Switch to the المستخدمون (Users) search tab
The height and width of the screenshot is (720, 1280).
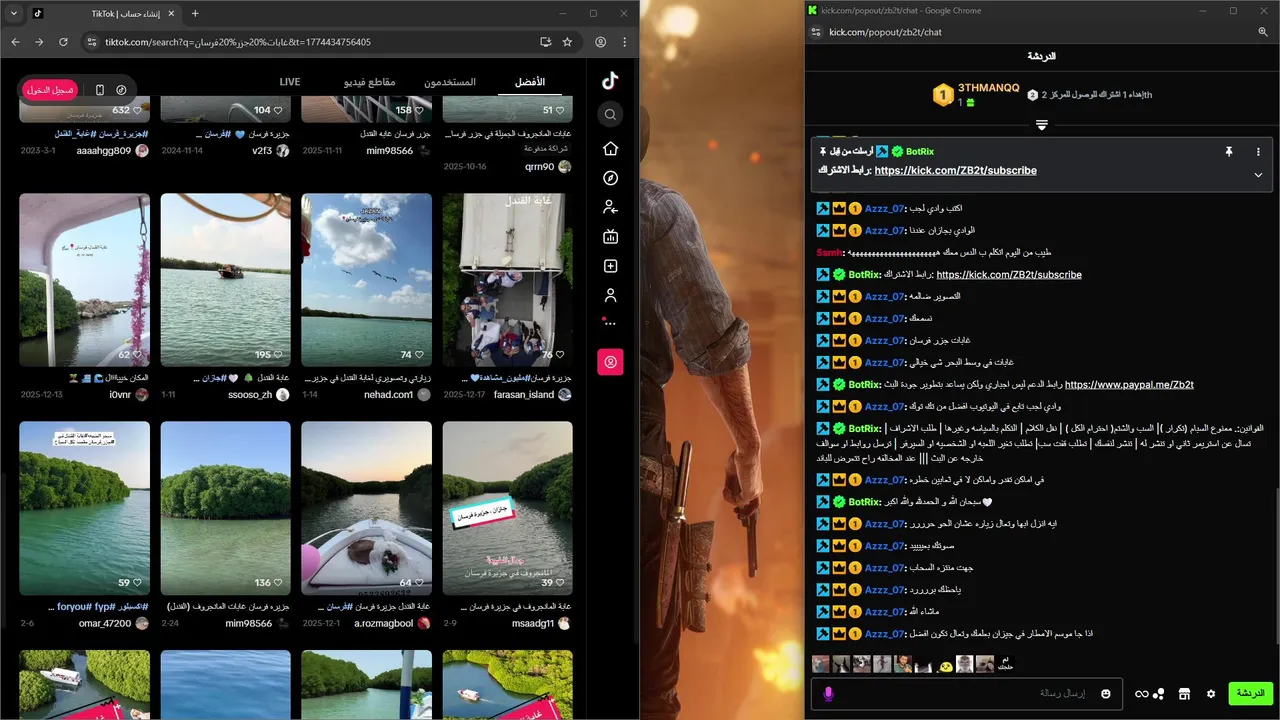[x=450, y=82]
